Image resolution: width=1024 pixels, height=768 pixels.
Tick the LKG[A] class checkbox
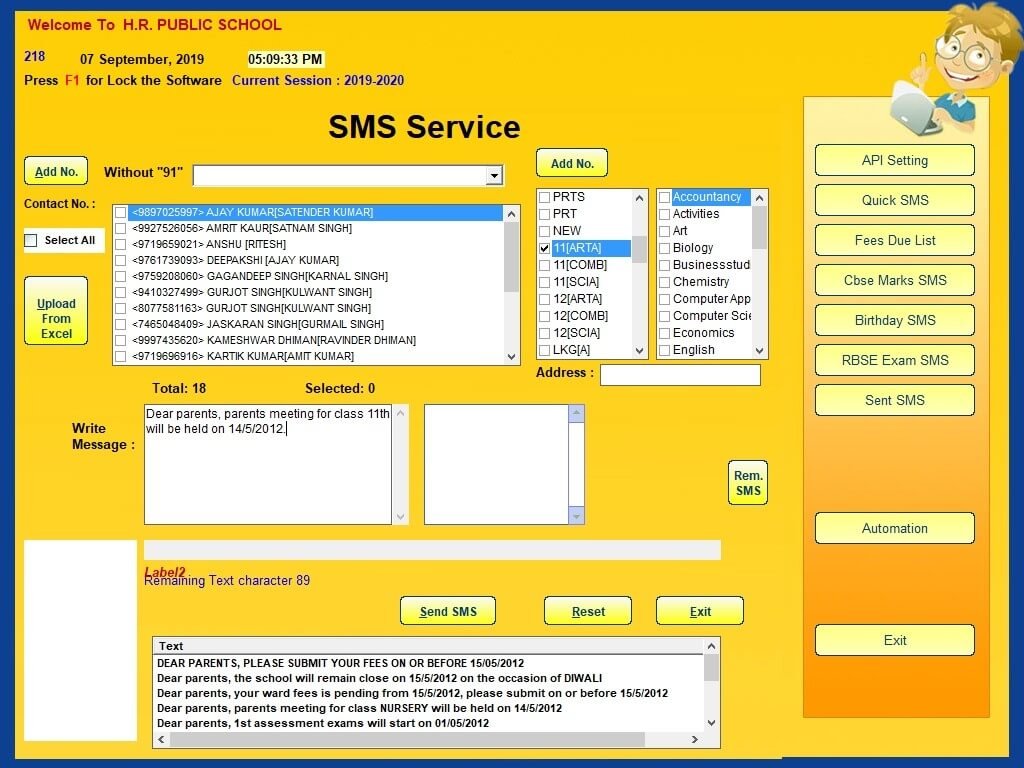[544, 350]
